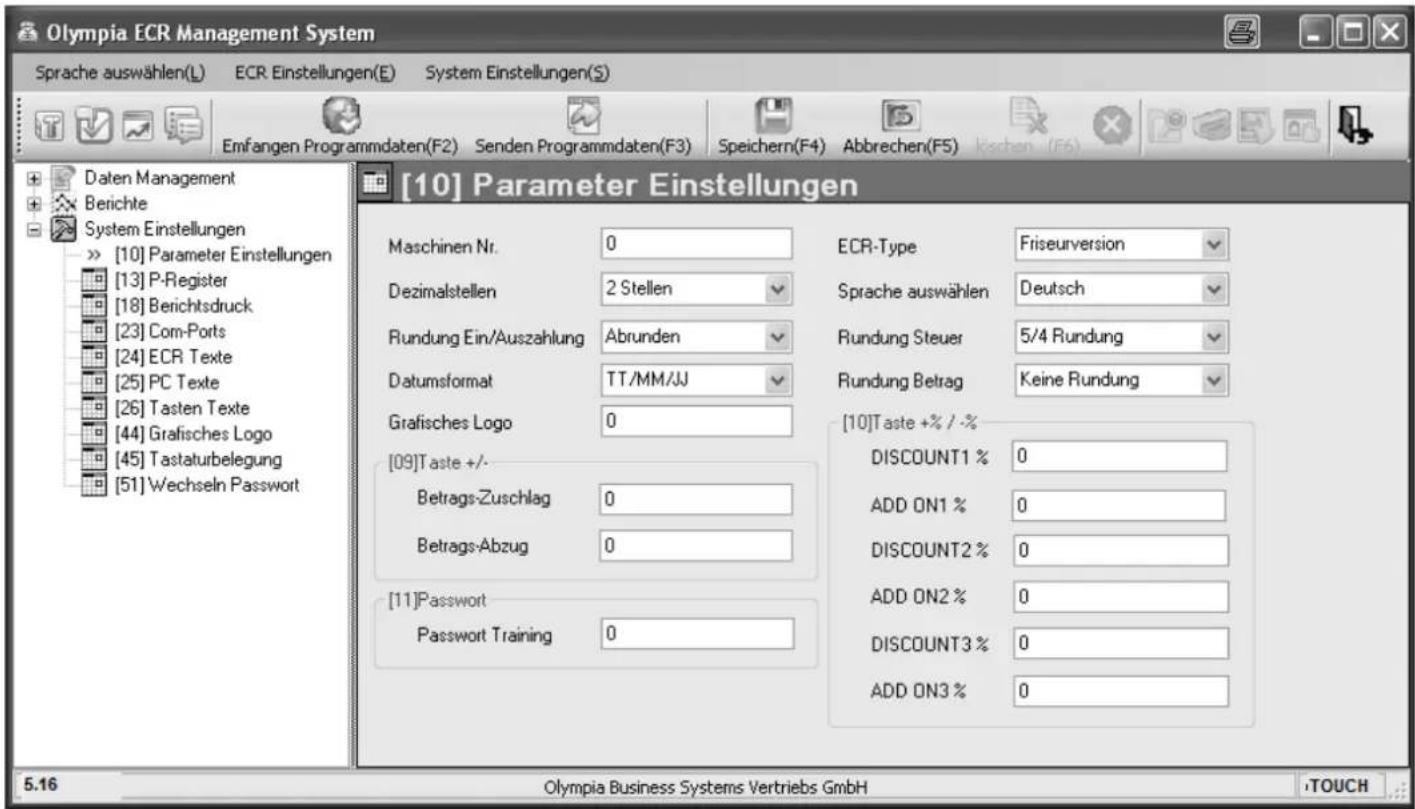Open ECR Einstellungen(E) menu
Viewport: 1415px width, 809px height.
coord(316,73)
